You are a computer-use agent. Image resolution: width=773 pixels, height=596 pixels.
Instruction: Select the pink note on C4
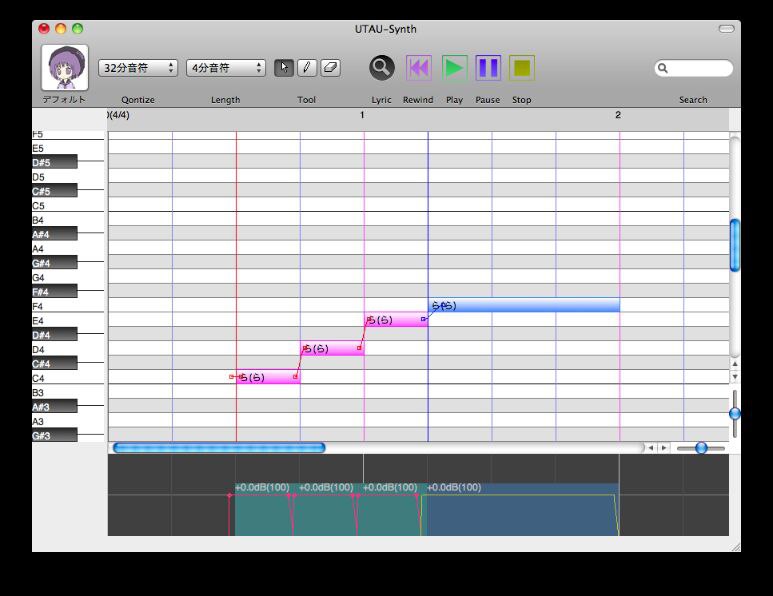coord(268,377)
